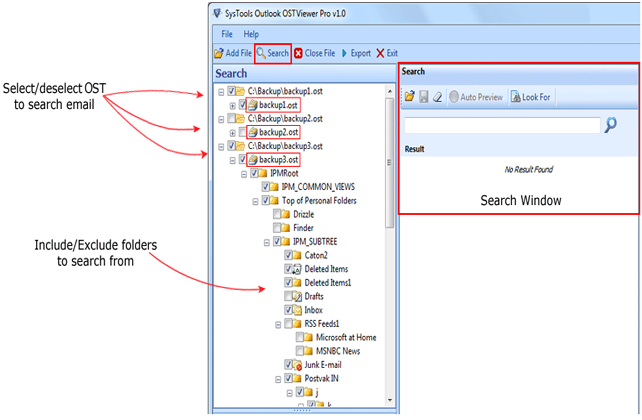642x420 pixels.
Task: Check the RSS Feeds1 folder checkbox
Action: [x=288, y=323]
